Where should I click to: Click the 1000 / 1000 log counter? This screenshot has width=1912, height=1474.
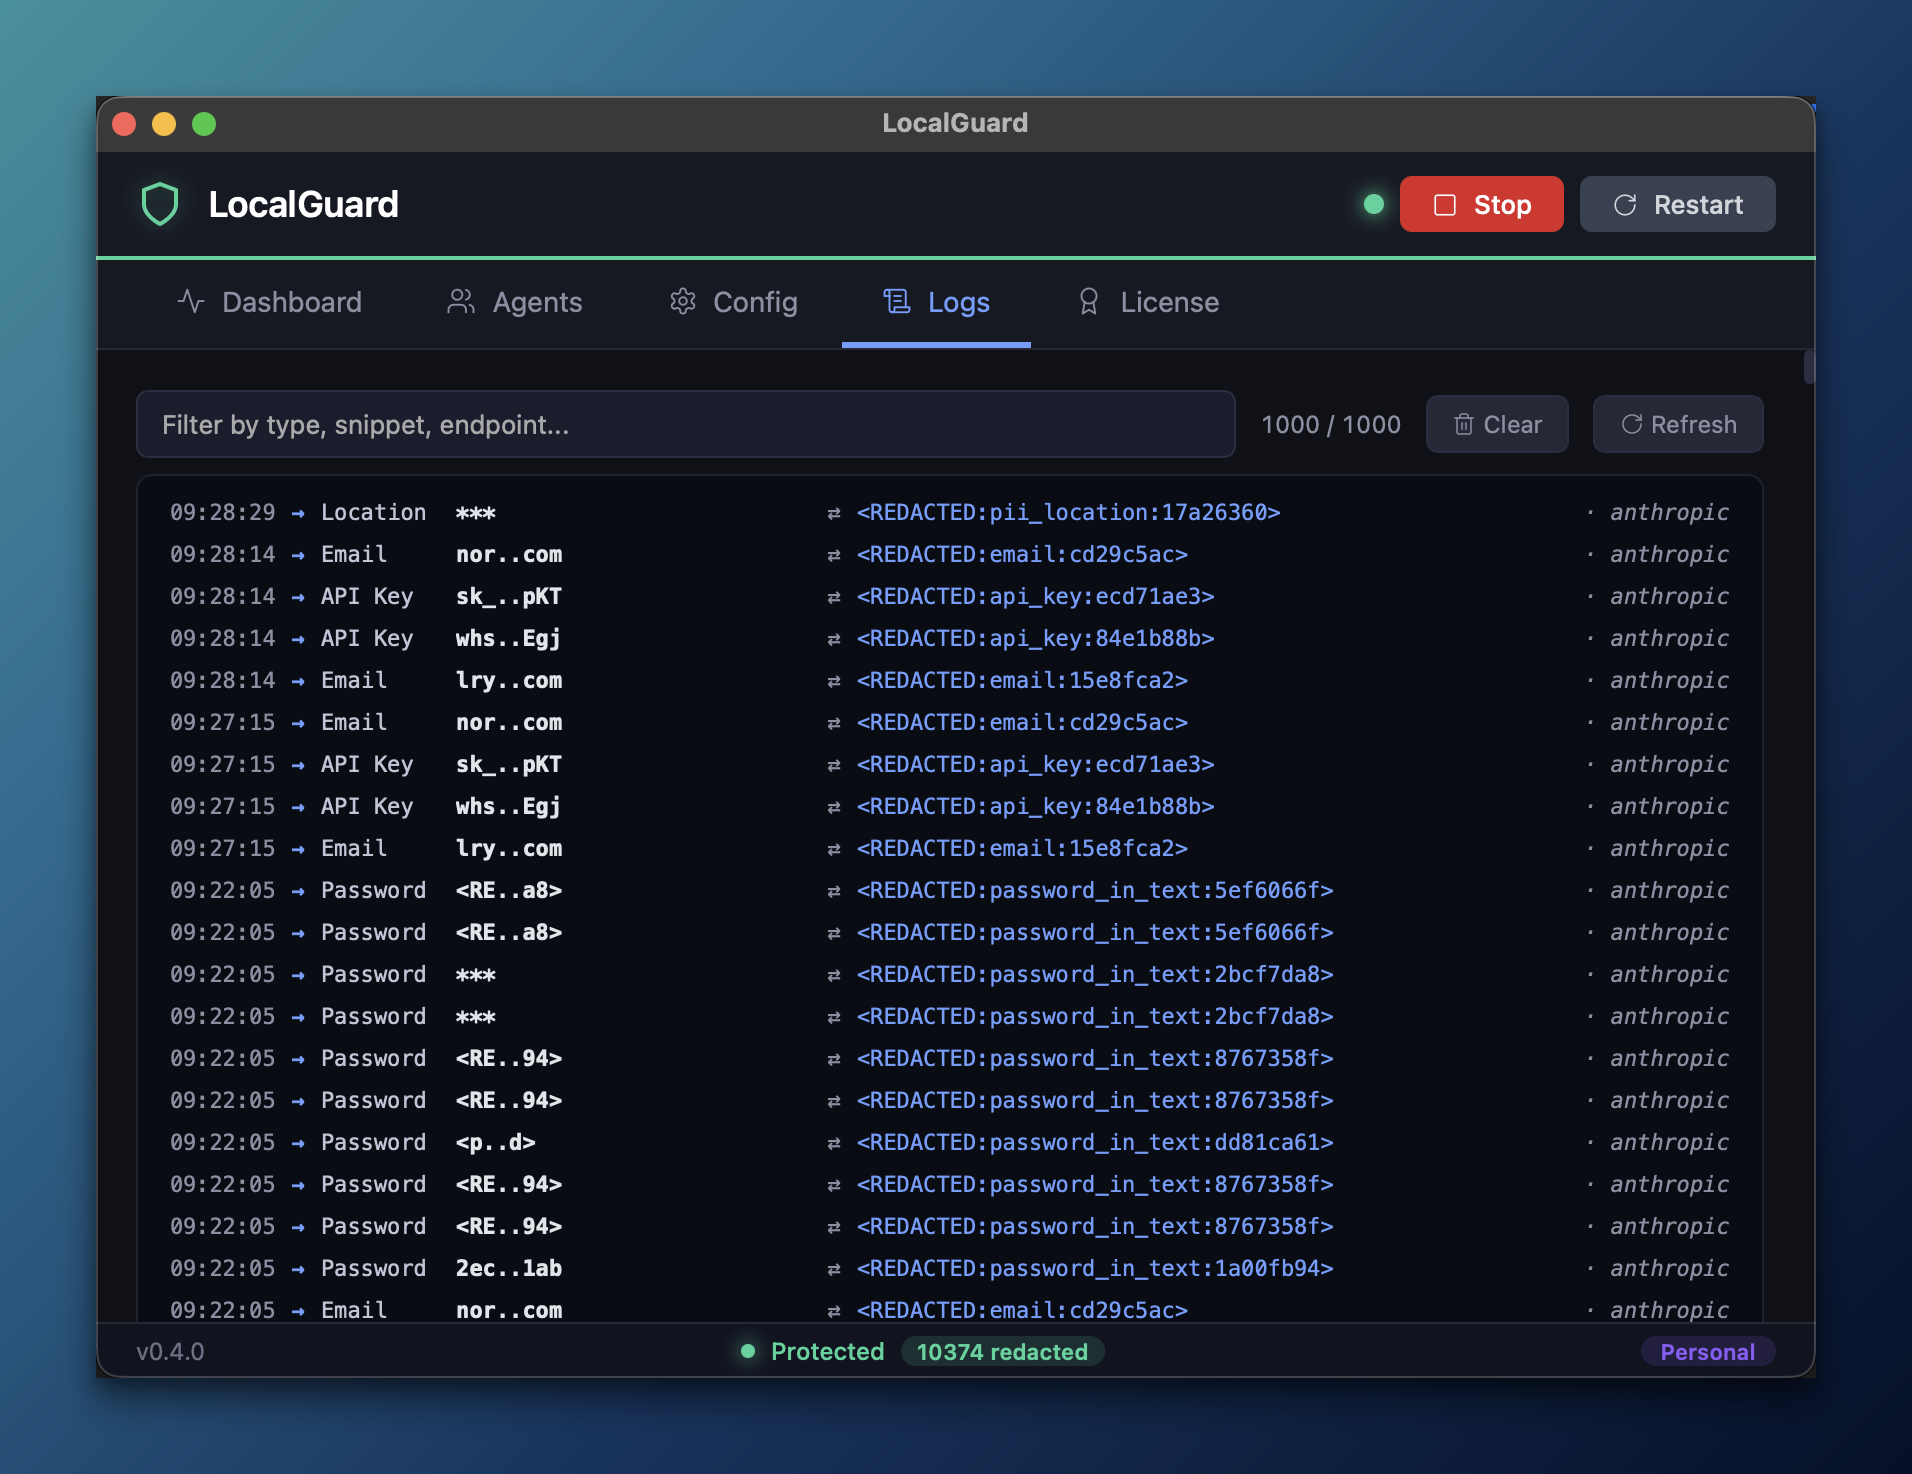click(x=1331, y=424)
